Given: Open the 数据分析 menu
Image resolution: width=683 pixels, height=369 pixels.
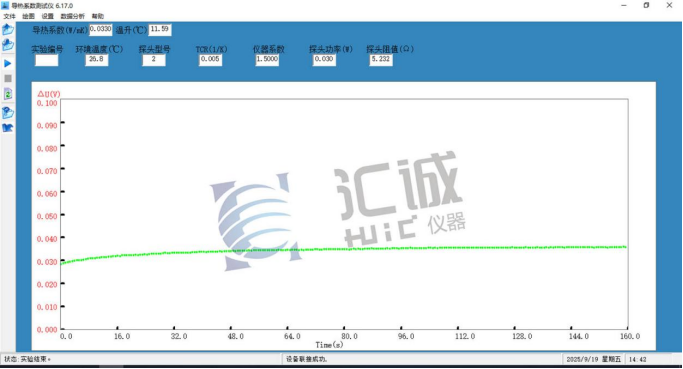Looking at the screenshot, I should (73, 16).
